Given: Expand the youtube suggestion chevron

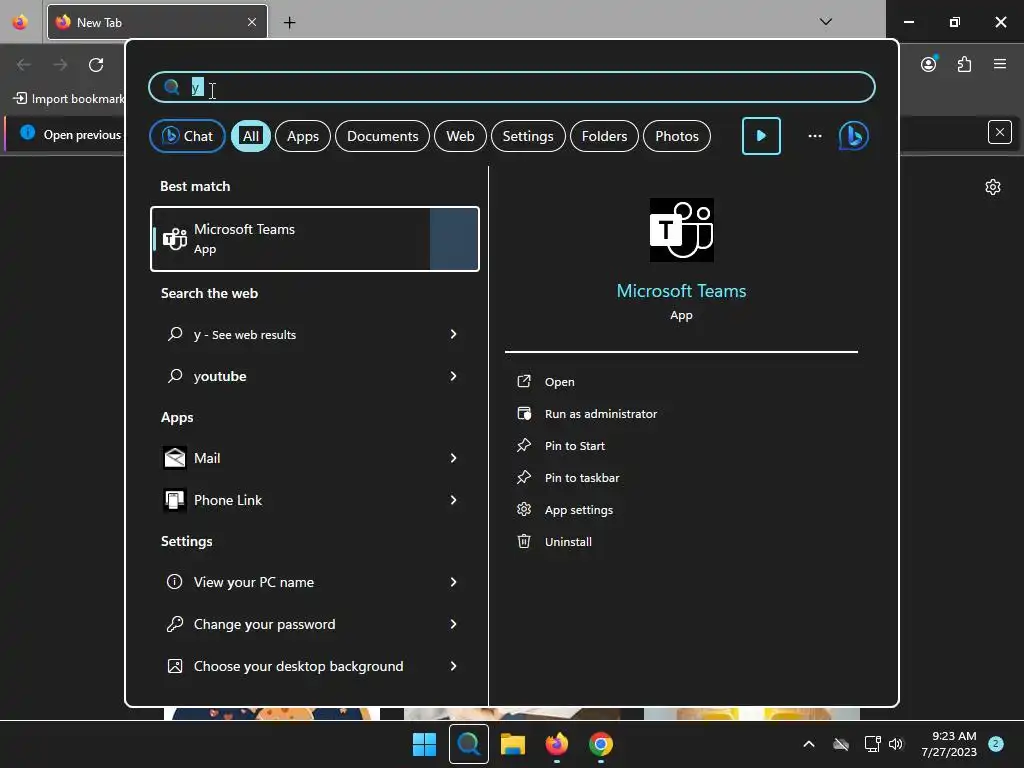Looking at the screenshot, I should 453,376.
